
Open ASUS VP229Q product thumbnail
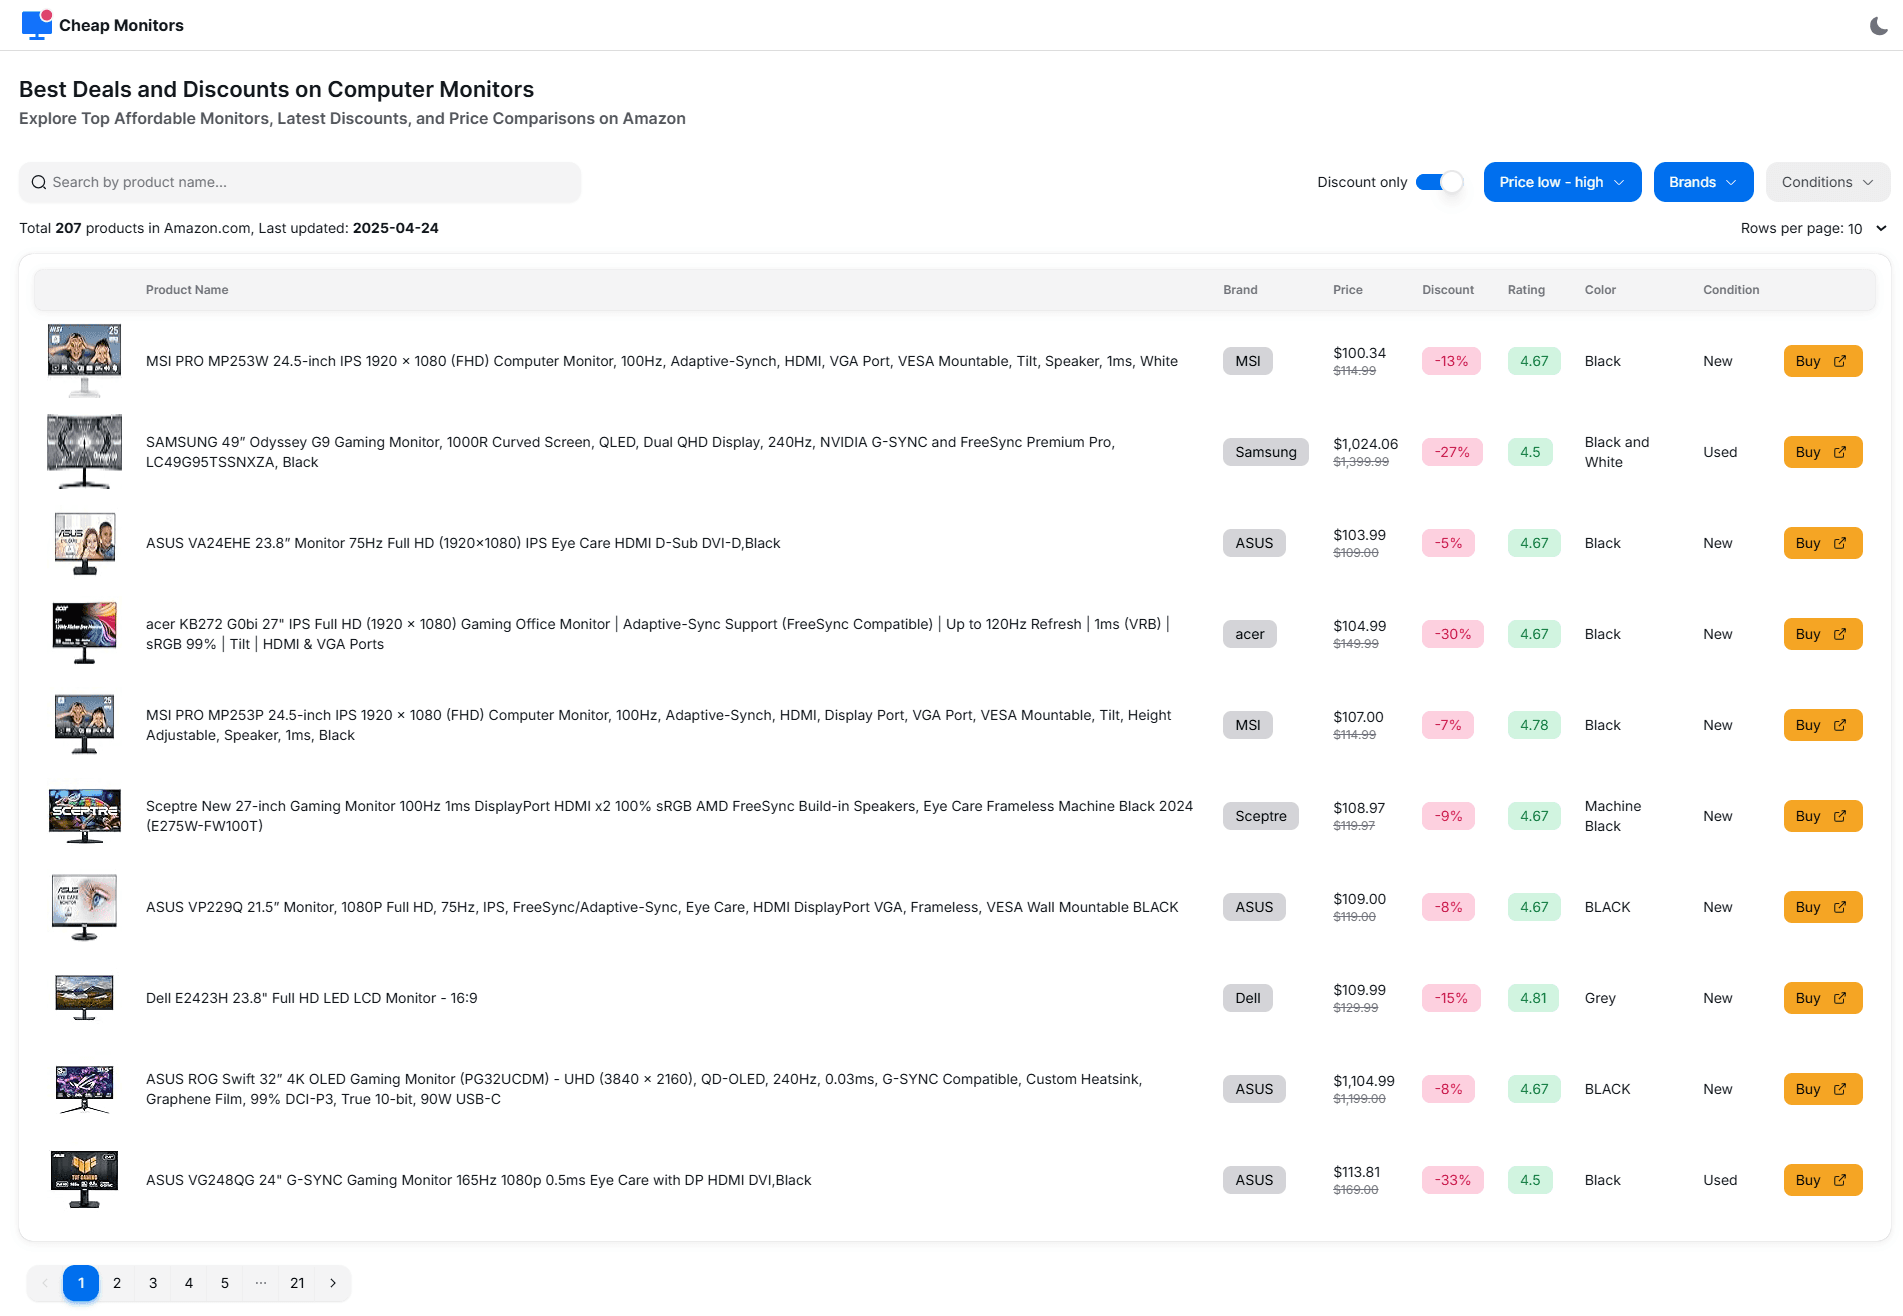(84, 907)
